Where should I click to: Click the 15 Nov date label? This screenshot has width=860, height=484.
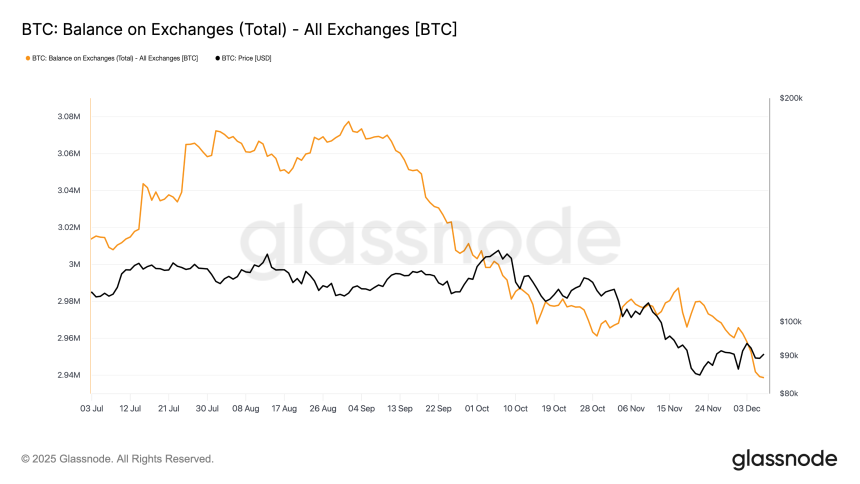pos(671,408)
